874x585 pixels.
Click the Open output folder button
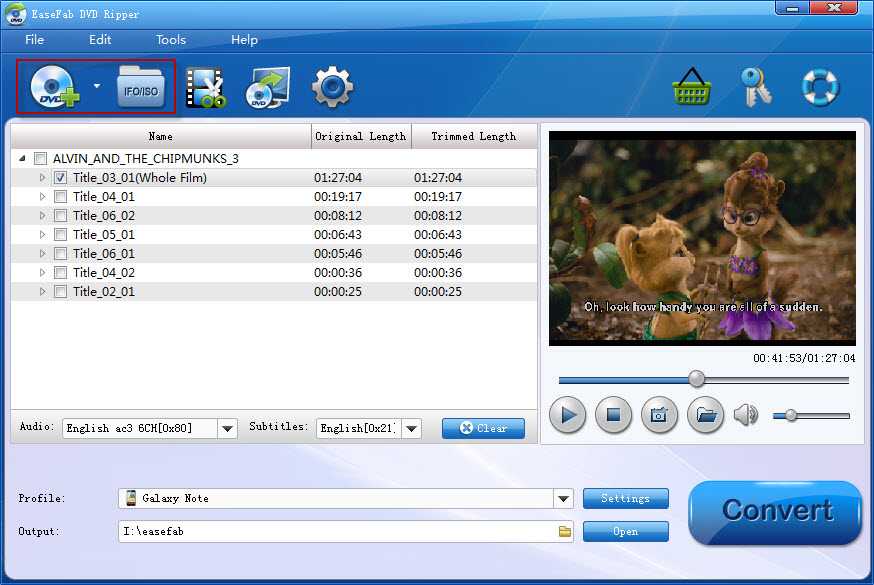pyautogui.click(x=625, y=532)
